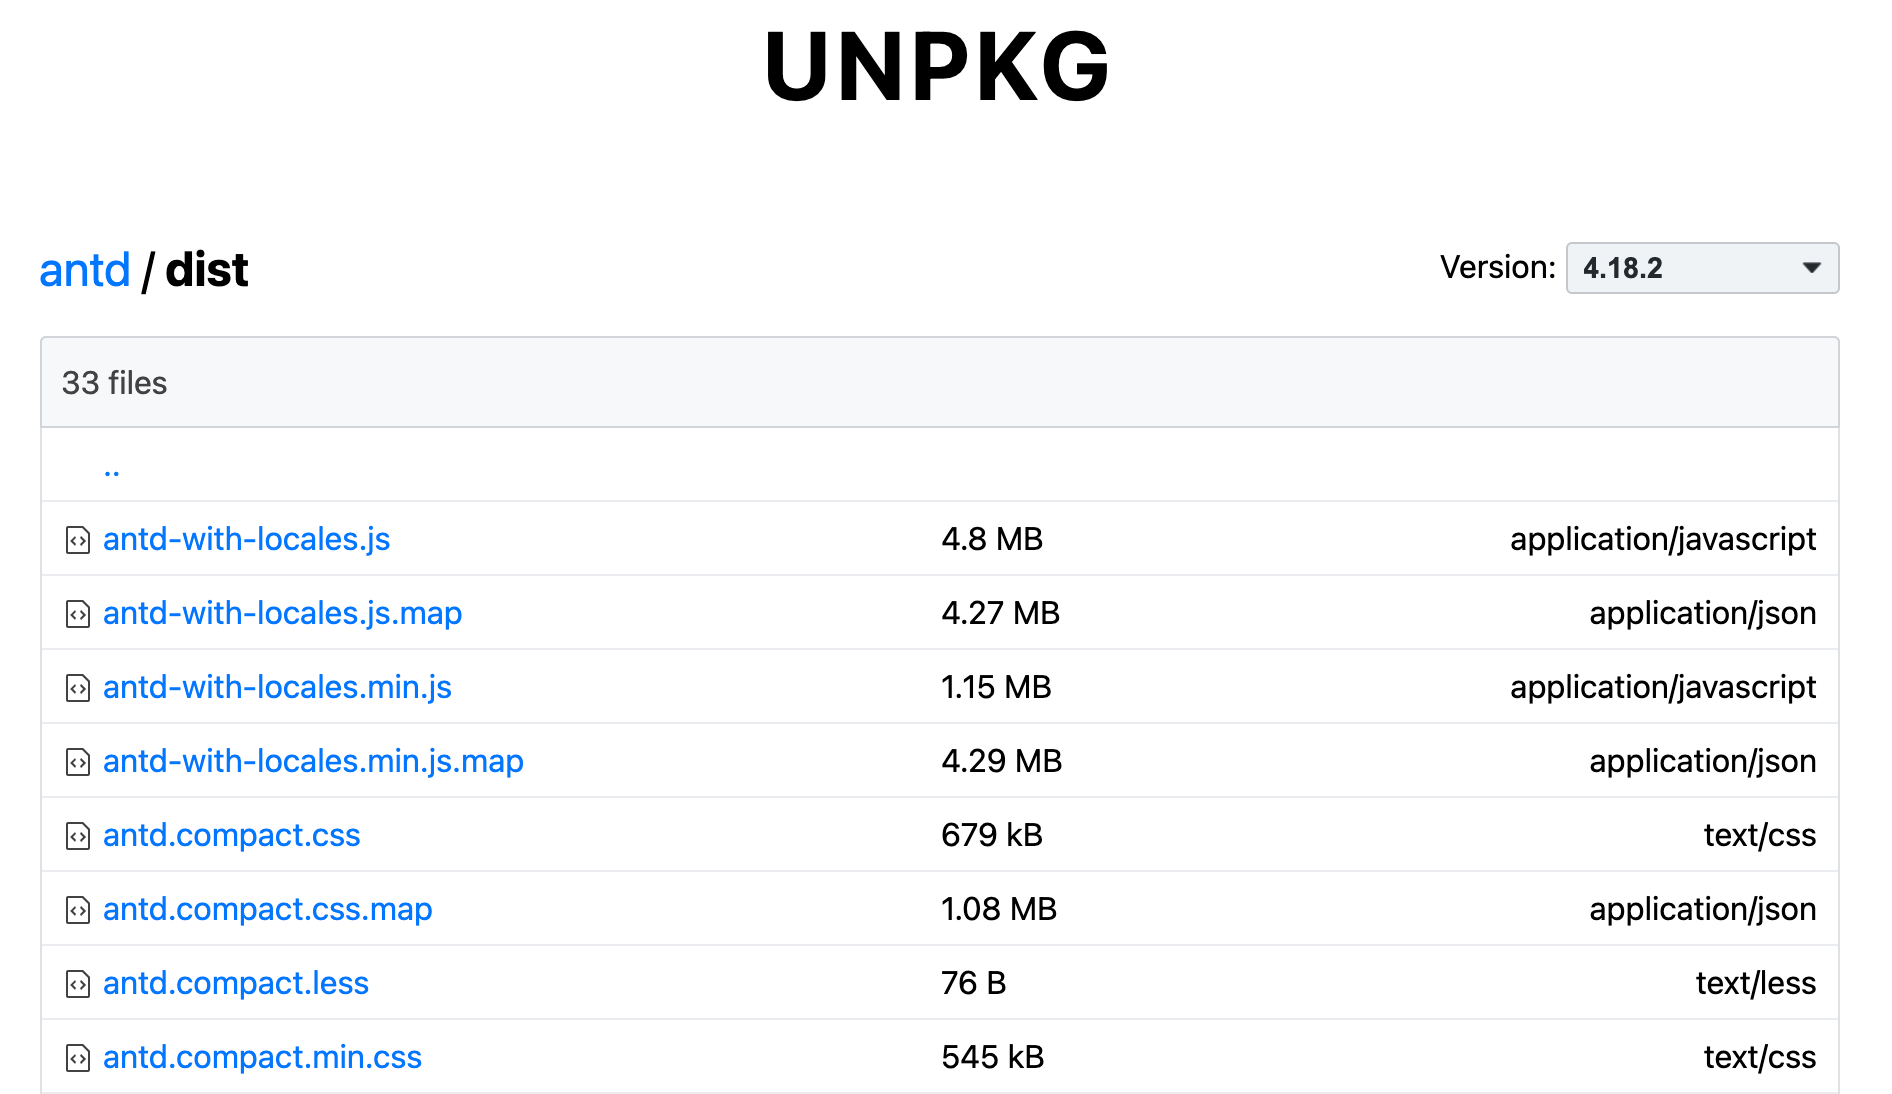
Task: Click the file icon beside antd-with-locales.js
Action: [x=78, y=540]
